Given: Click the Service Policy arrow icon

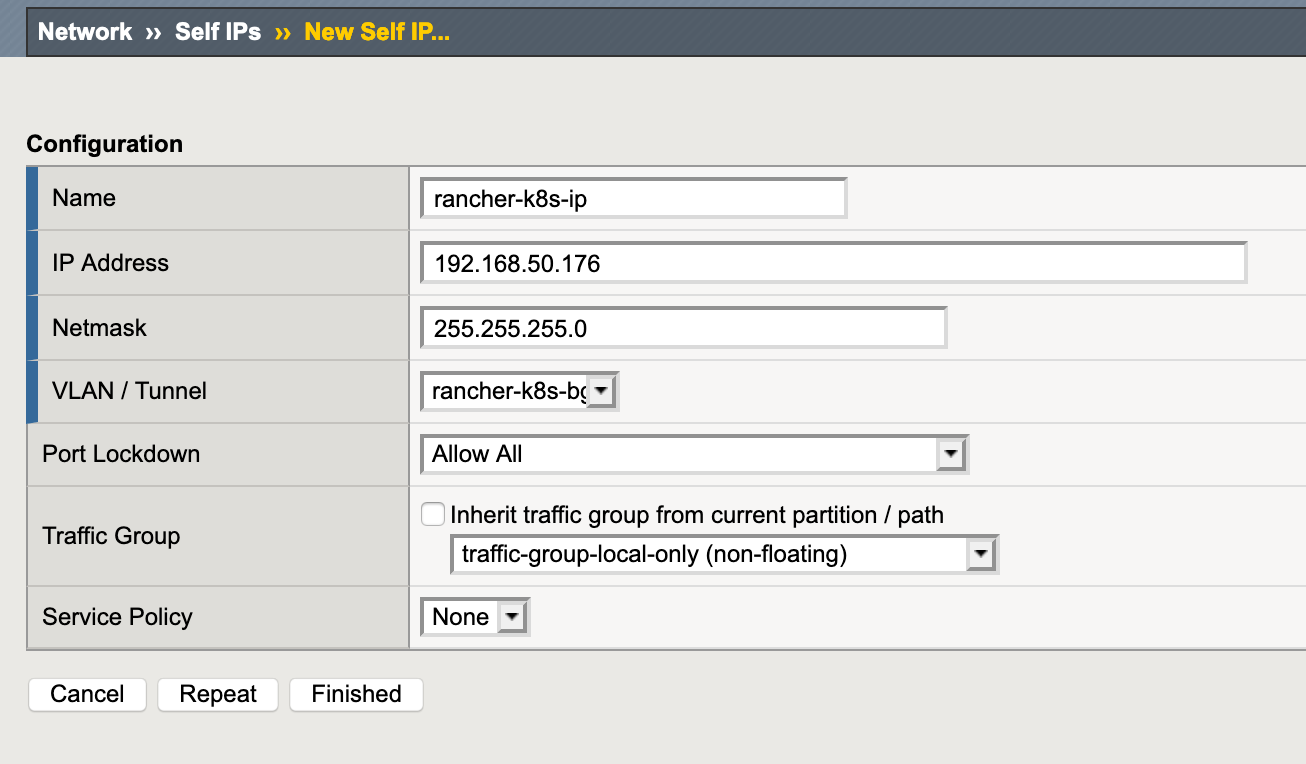Looking at the screenshot, I should (x=511, y=617).
